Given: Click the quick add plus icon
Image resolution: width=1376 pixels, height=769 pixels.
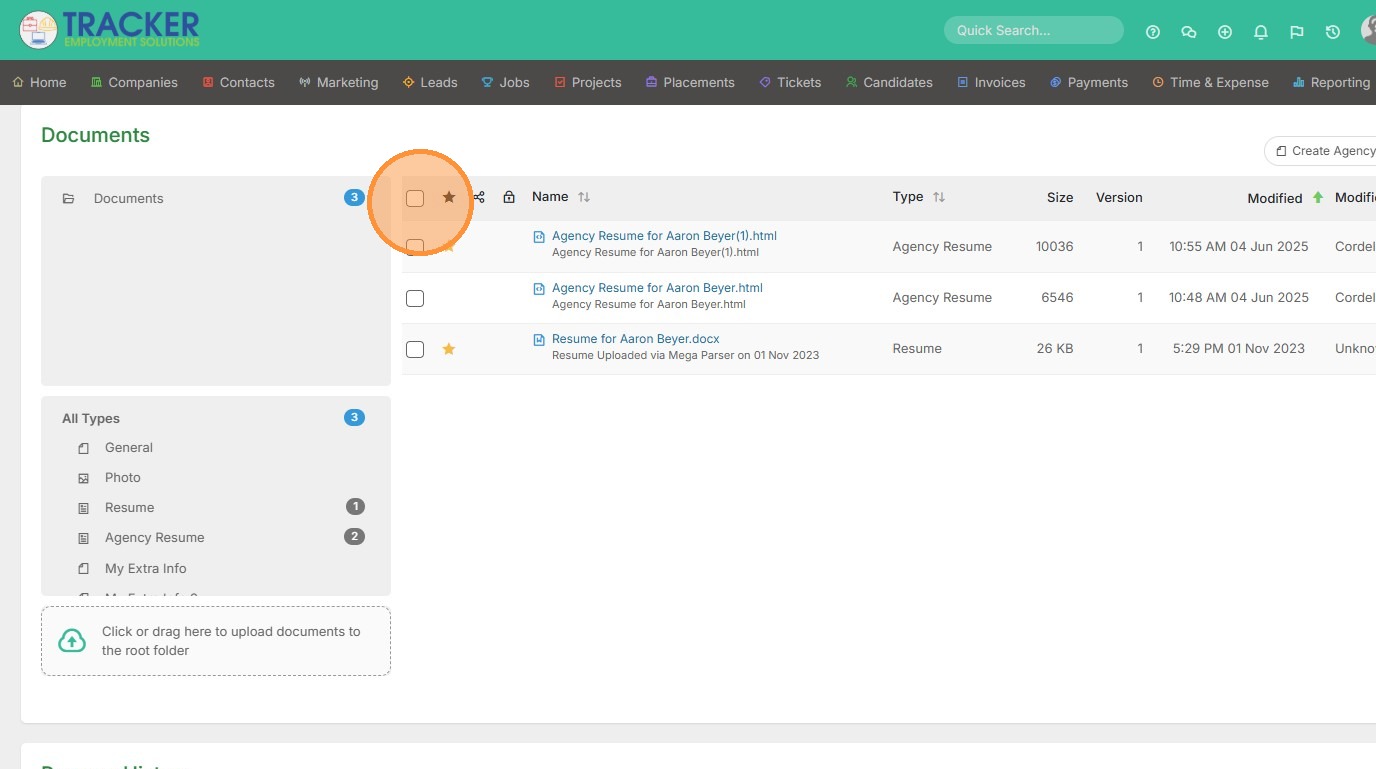Looking at the screenshot, I should pos(1225,32).
